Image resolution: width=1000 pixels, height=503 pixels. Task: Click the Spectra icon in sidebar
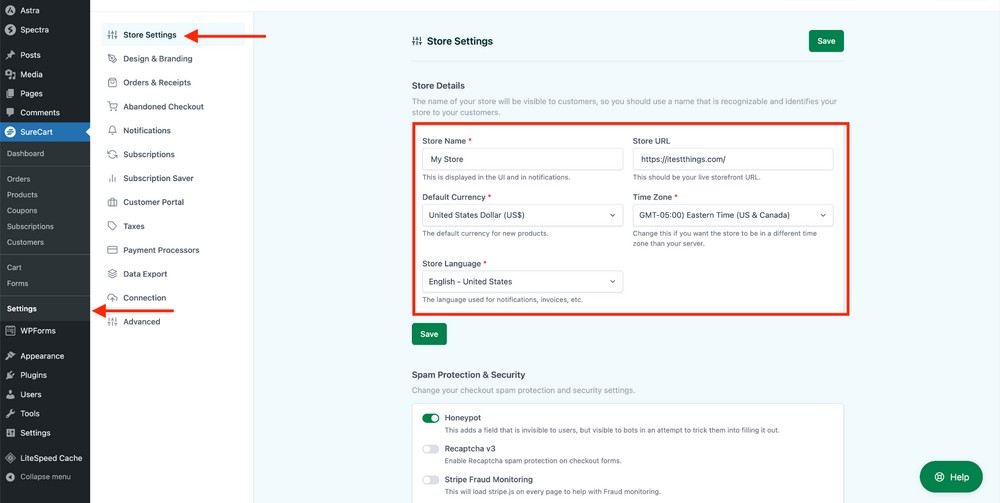point(10,30)
